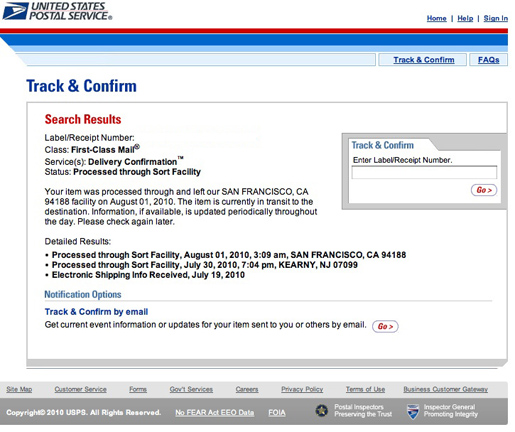This screenshot has width=515, height=432.
Task: Open Terms of Use link
Action: pyautogui.click(x=365, y=389)
